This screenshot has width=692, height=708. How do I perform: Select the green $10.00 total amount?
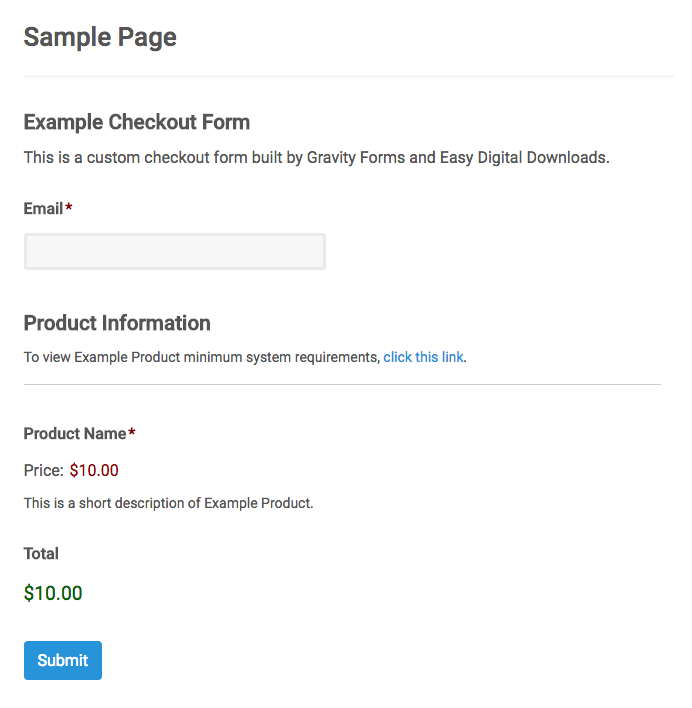[53, 593]
